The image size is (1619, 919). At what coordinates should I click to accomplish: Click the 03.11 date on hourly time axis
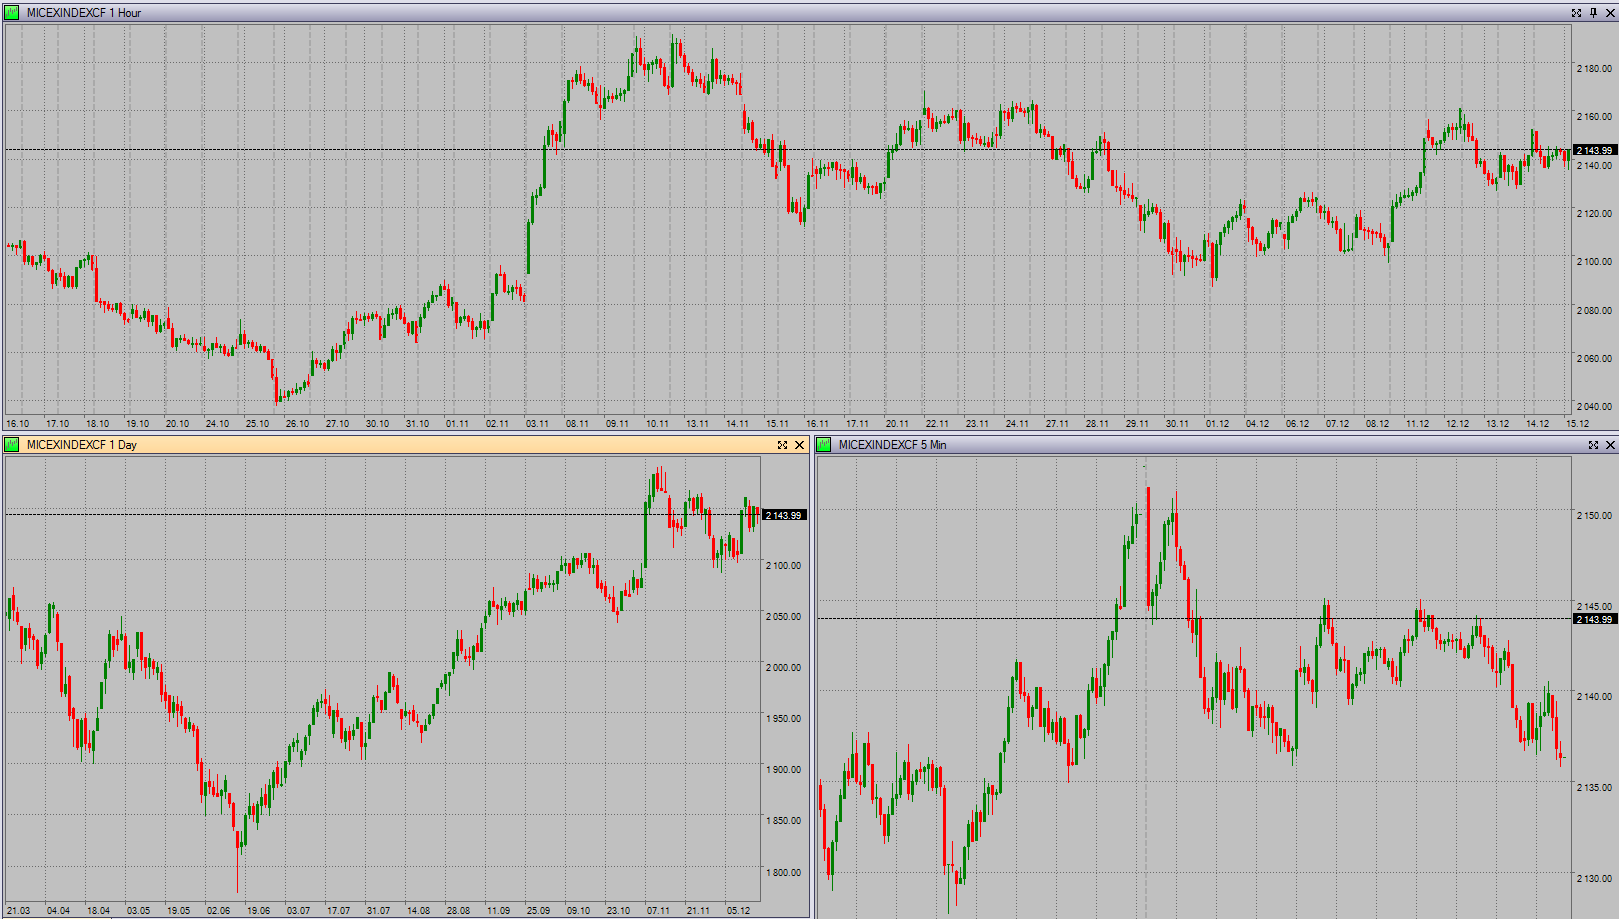coord(537,424)
